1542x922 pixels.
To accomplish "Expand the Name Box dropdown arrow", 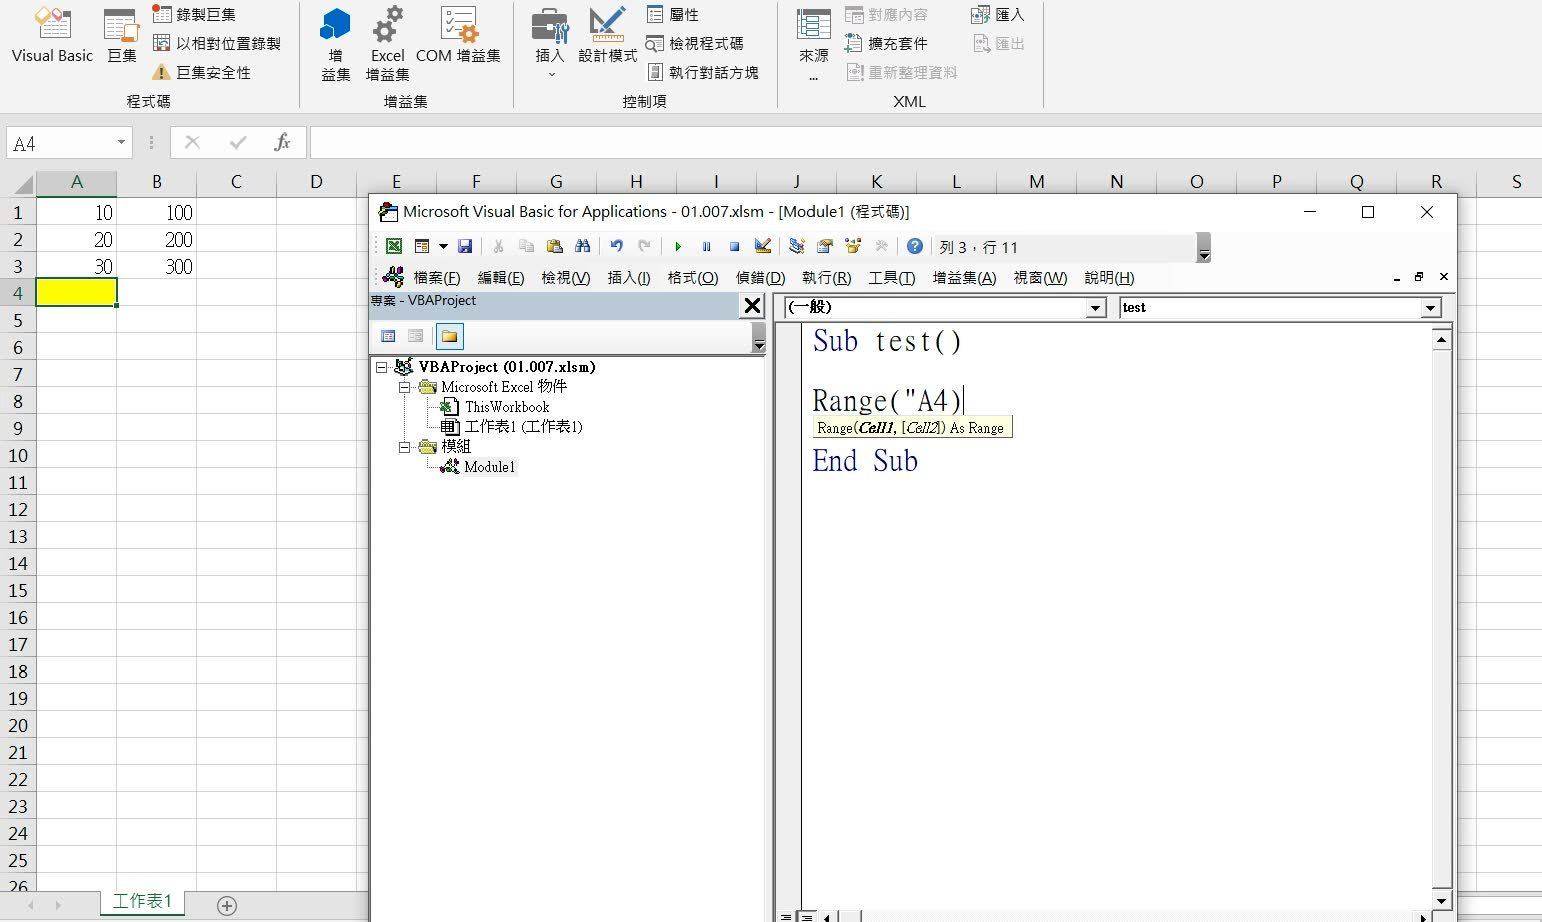I will click(121, 143).
